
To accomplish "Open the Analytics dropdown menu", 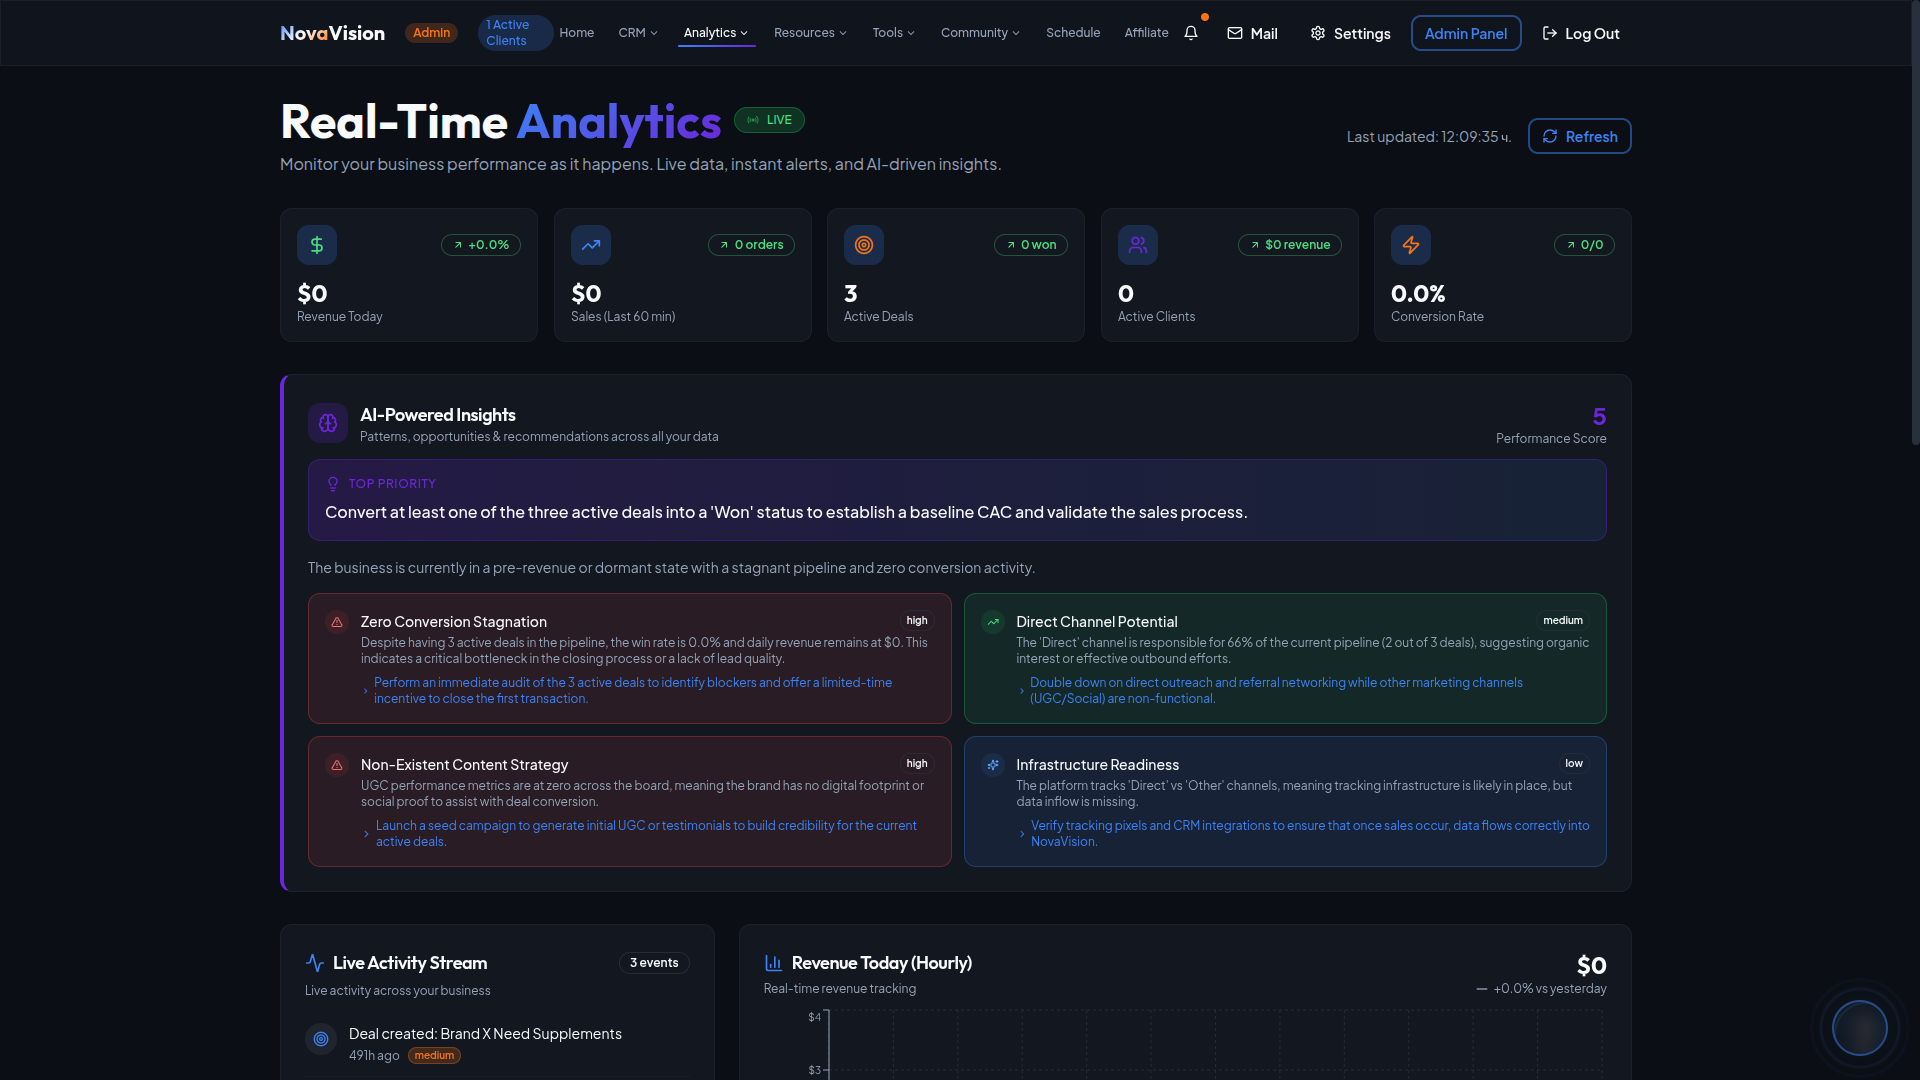I will tap(716, 33).
